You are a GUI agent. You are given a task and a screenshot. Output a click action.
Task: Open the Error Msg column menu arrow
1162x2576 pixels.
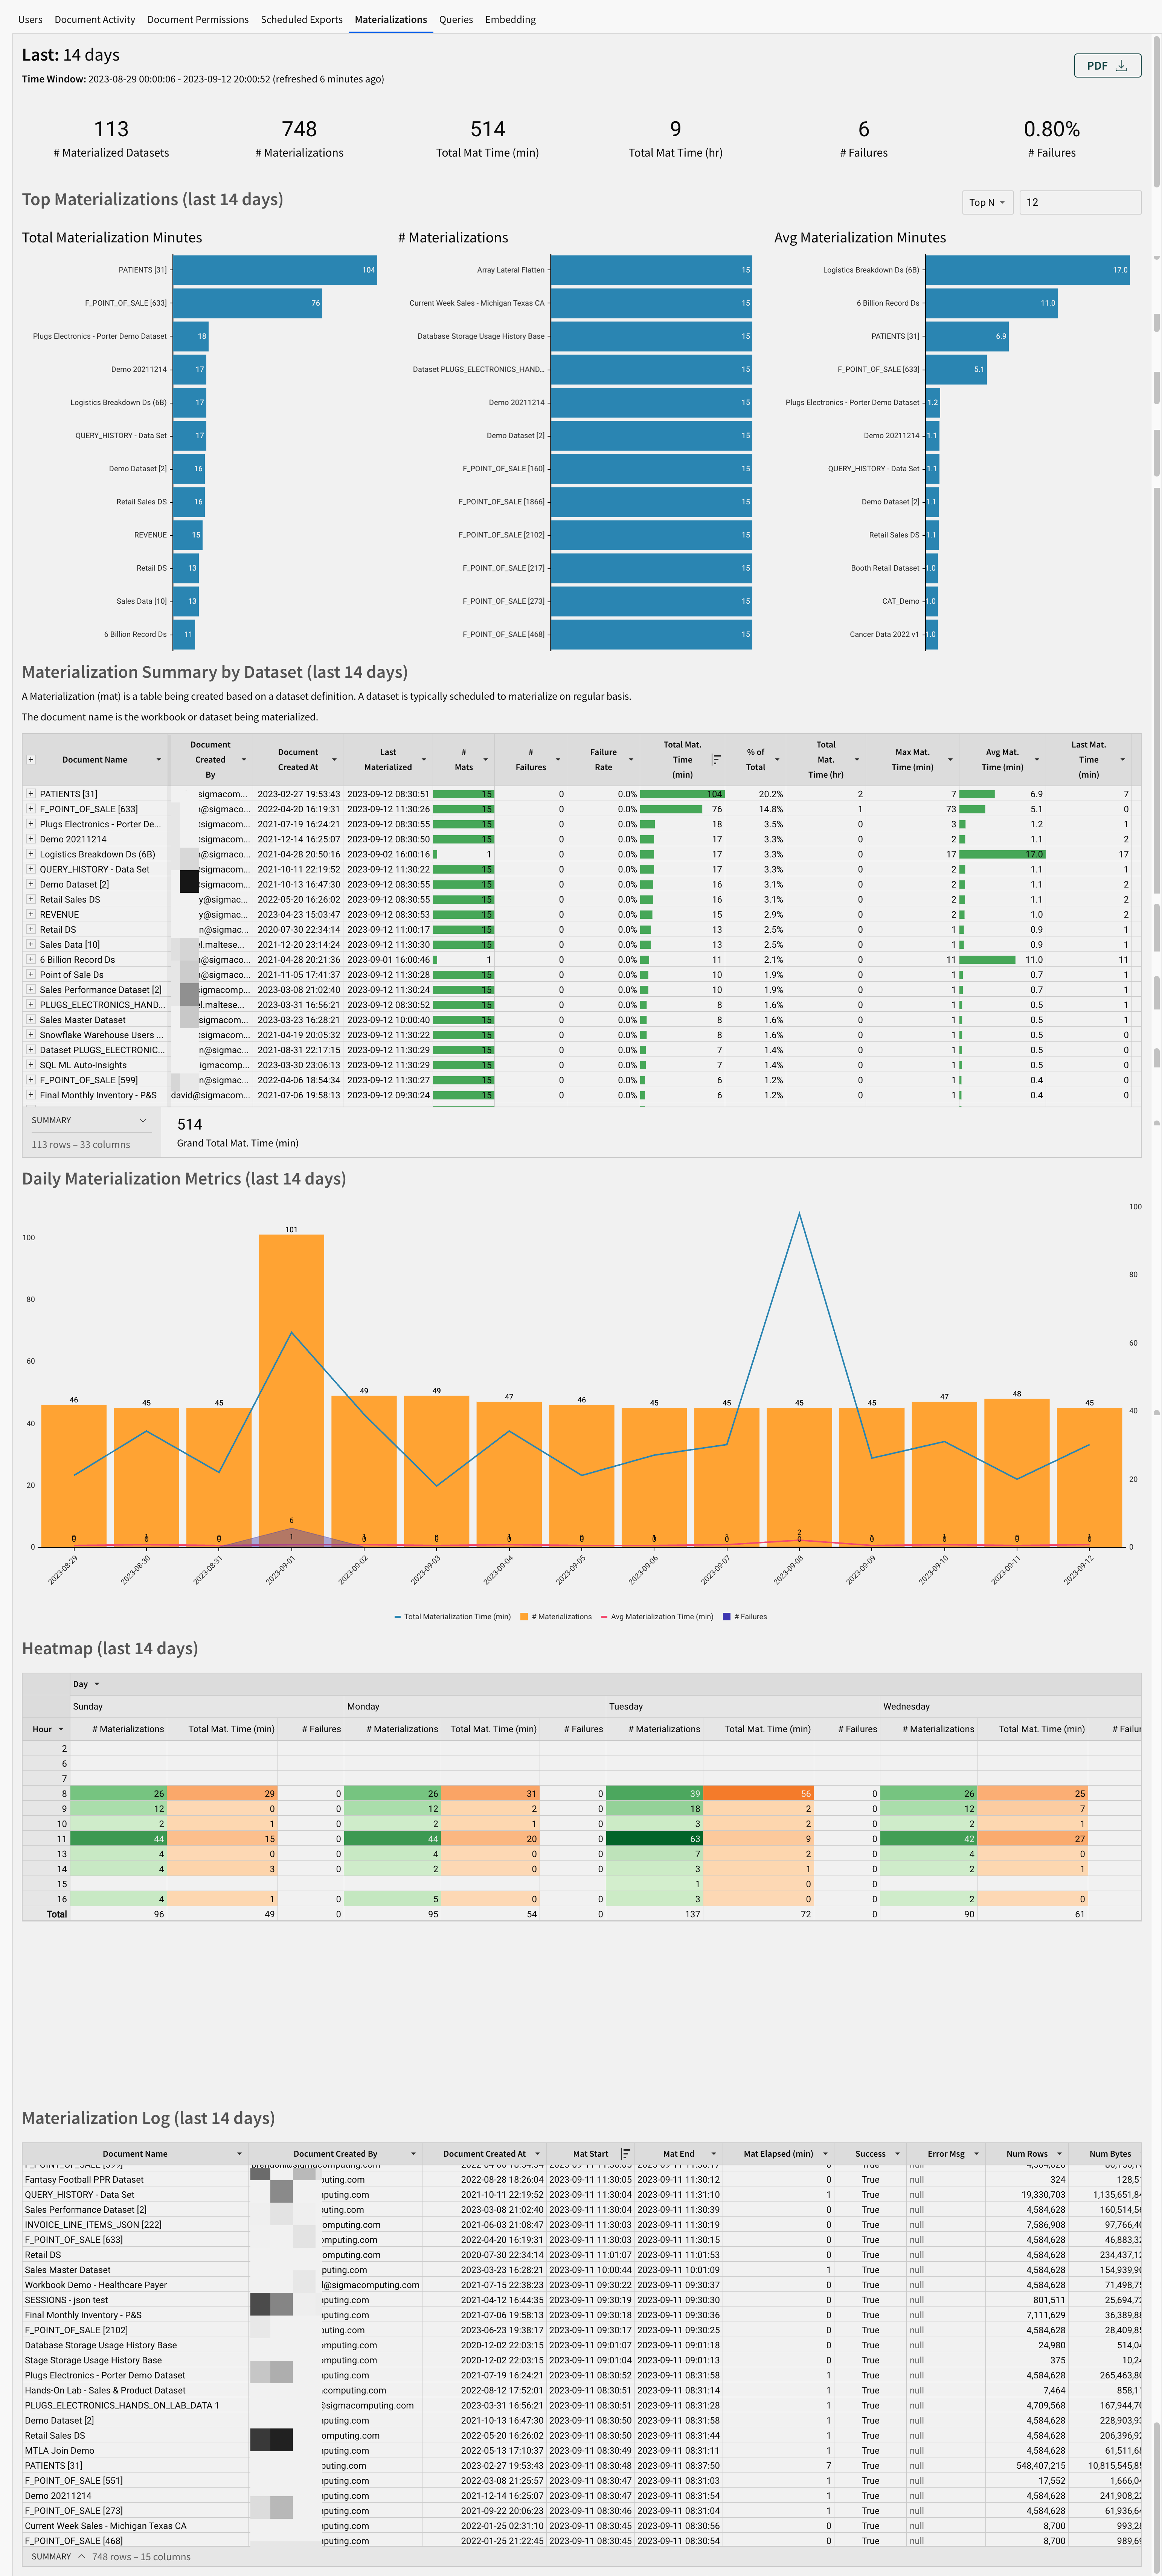977,2154
